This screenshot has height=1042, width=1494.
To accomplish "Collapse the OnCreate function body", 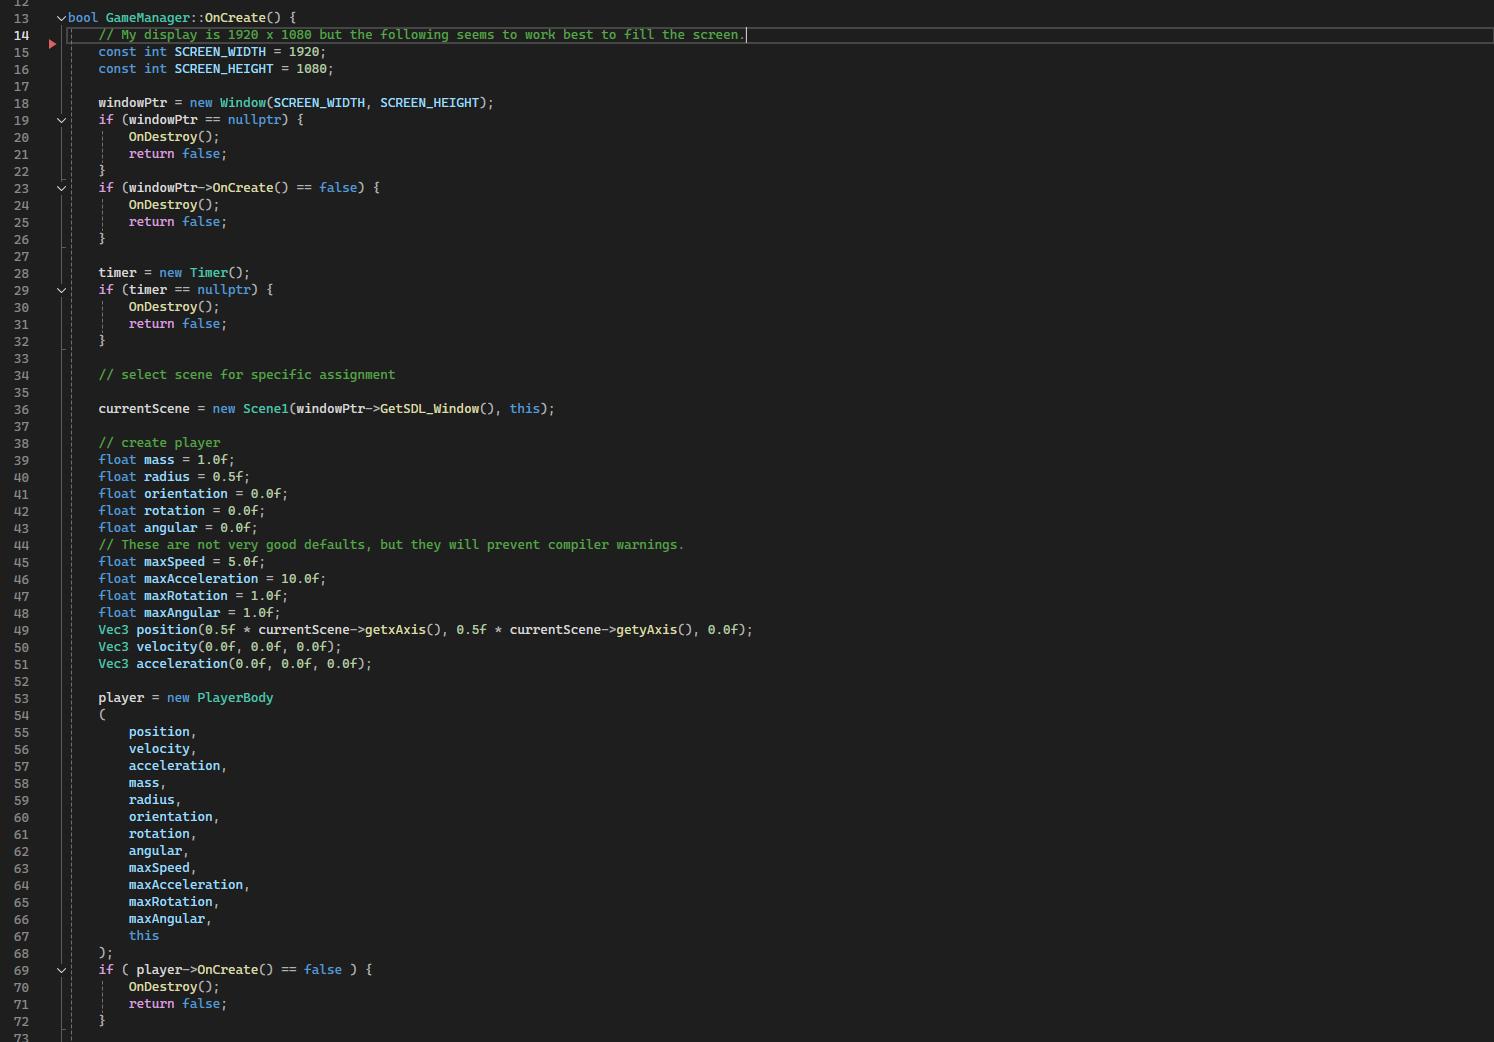I will pos(61,17).
